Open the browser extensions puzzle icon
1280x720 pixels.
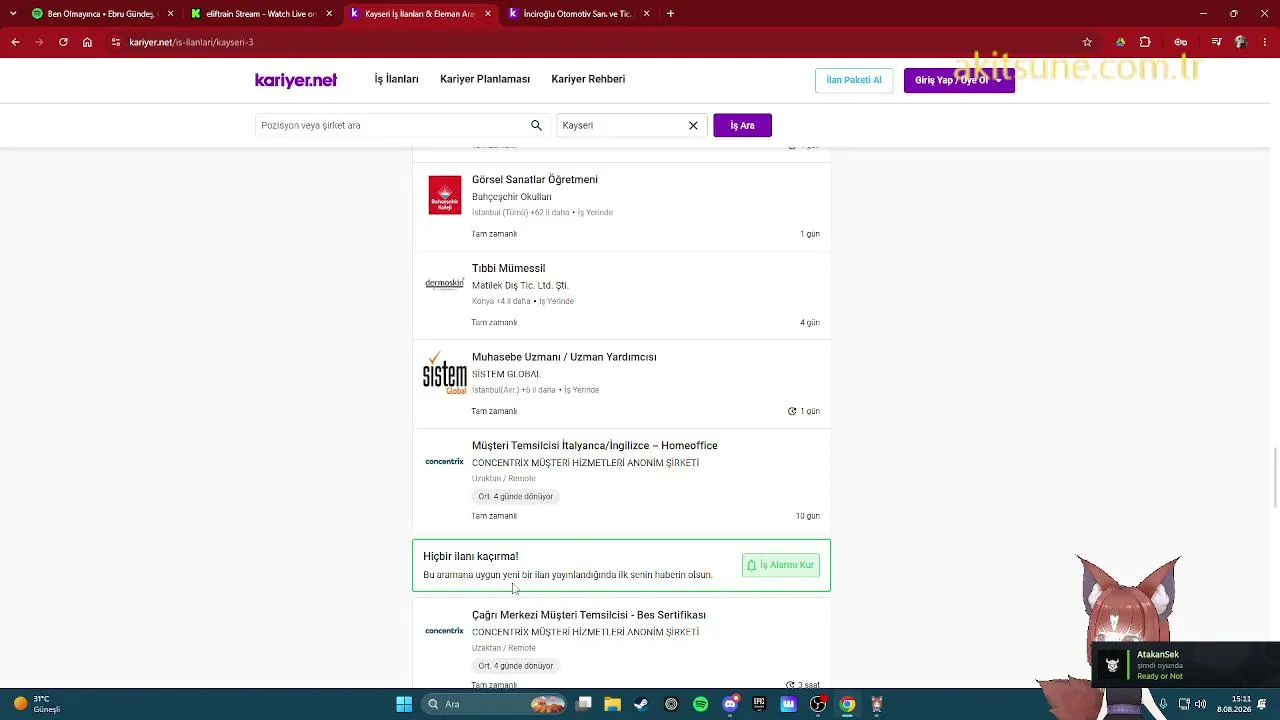coord(1145,42)
